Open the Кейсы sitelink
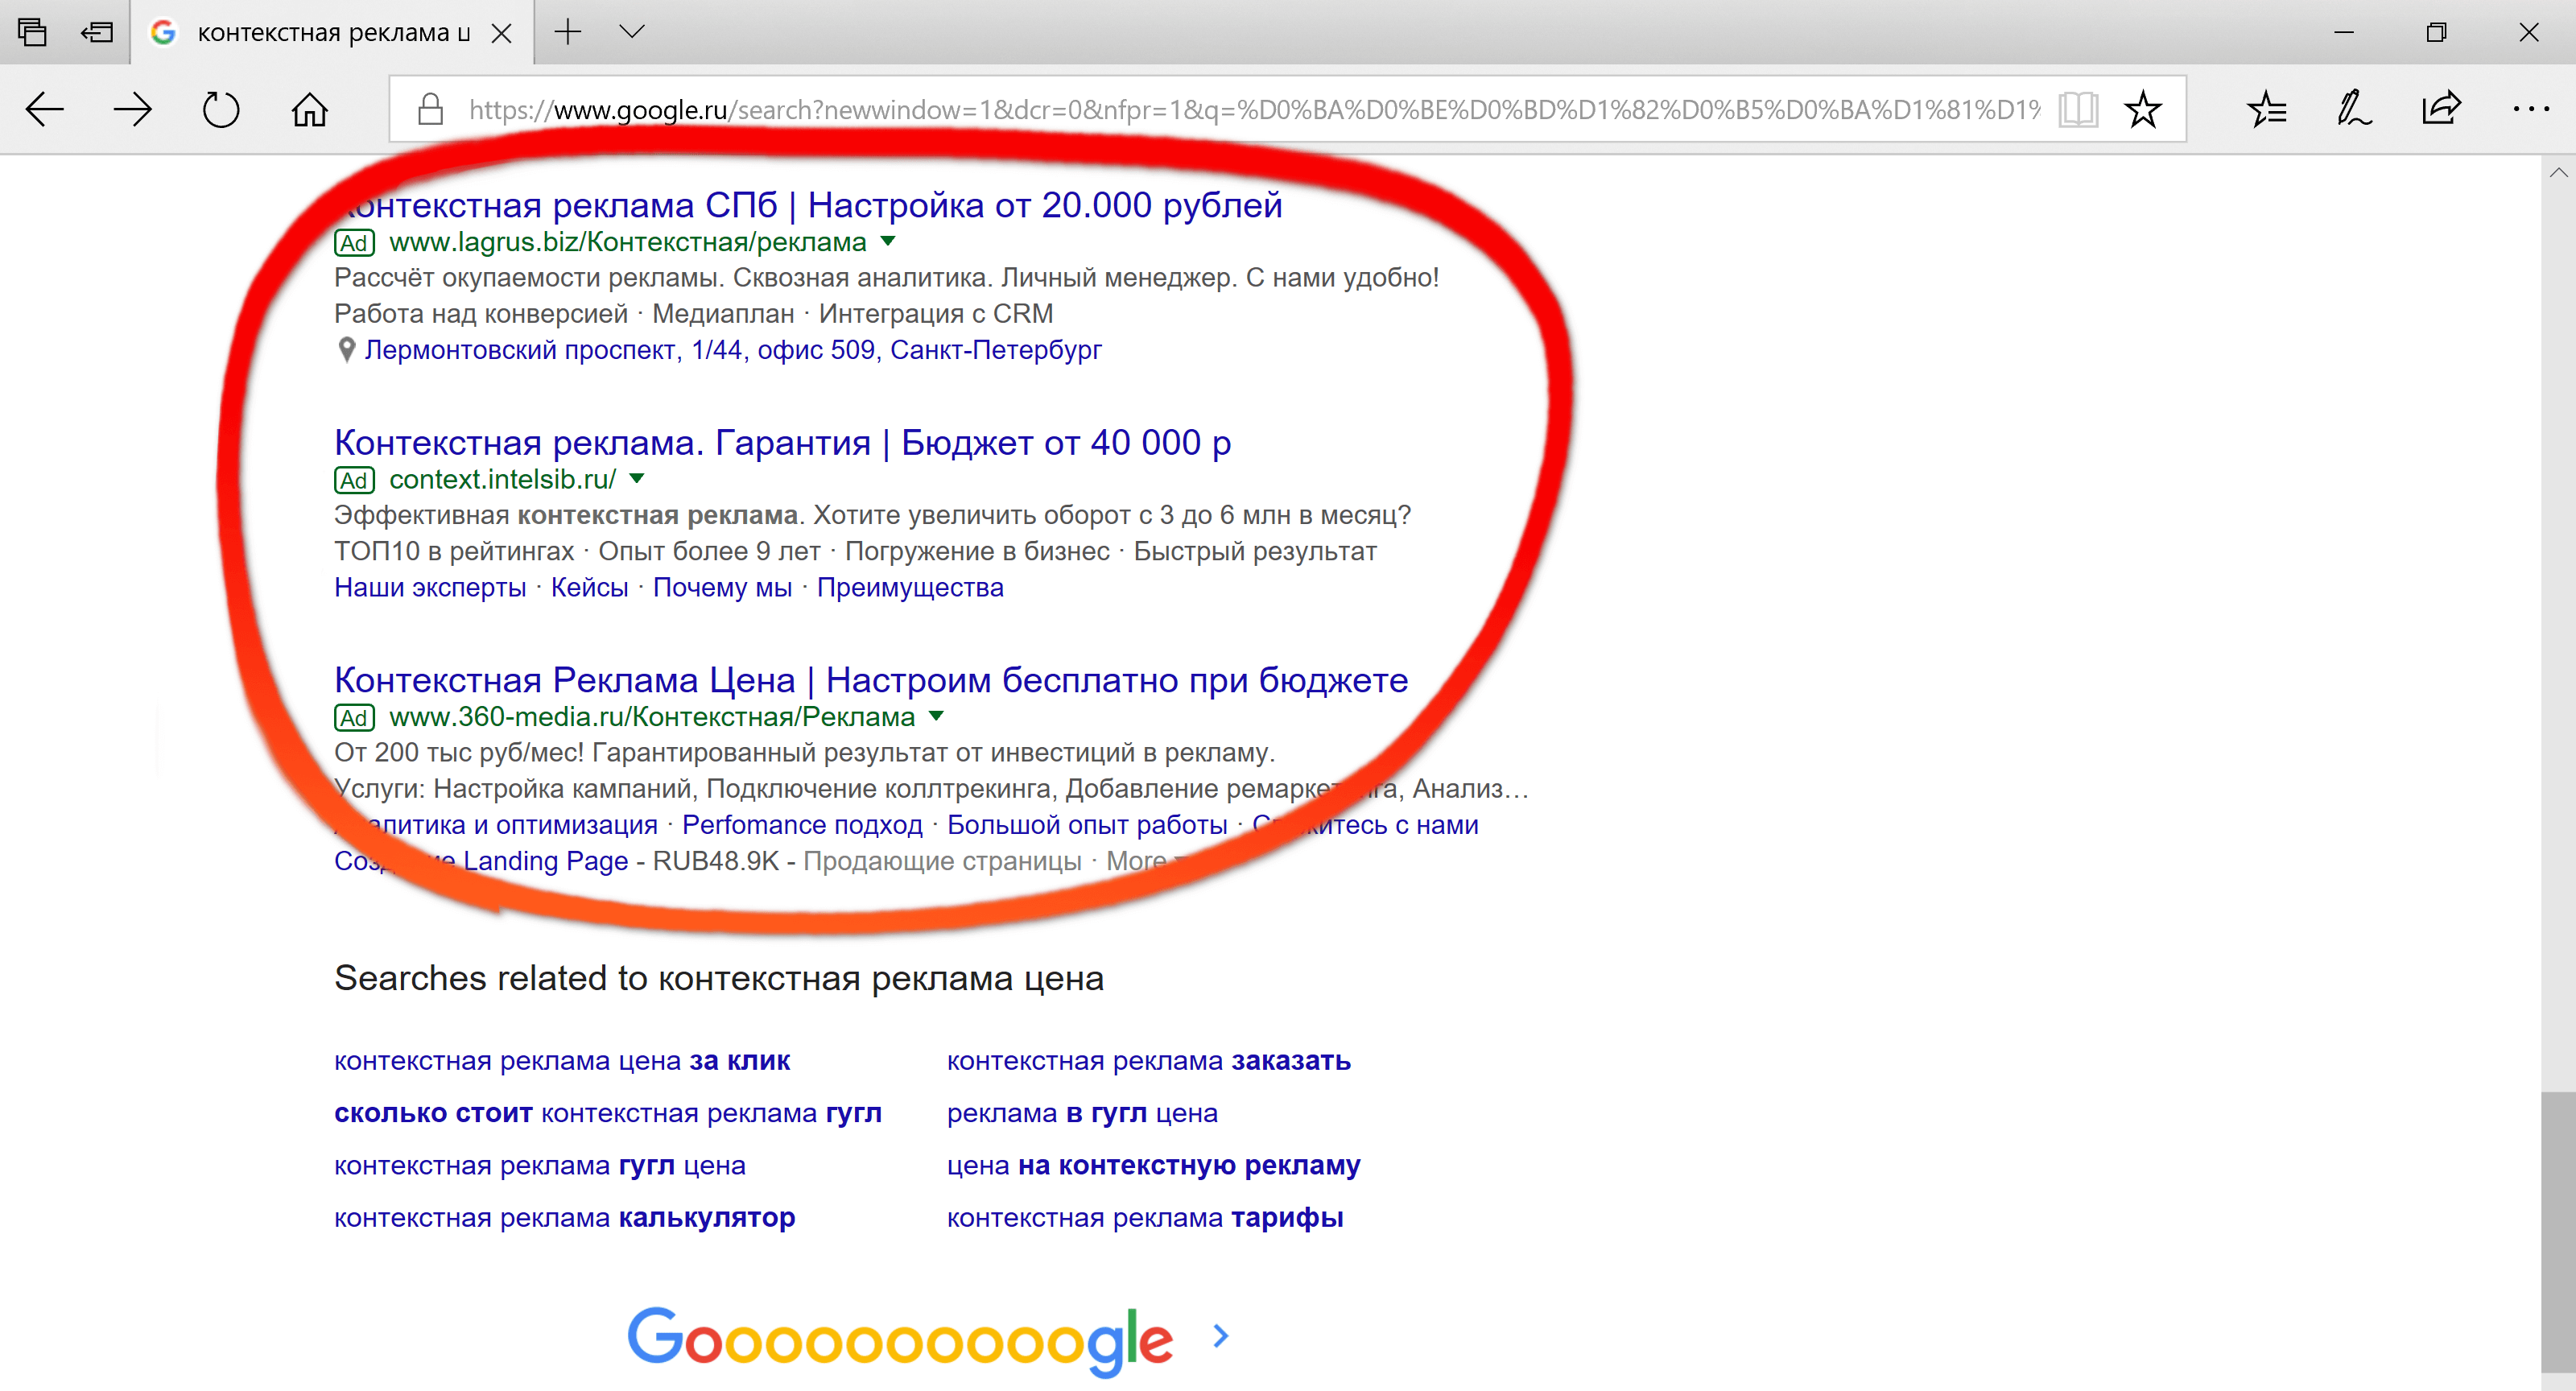This screenshot has width=2576, height=1391. (x=589, y=587)
